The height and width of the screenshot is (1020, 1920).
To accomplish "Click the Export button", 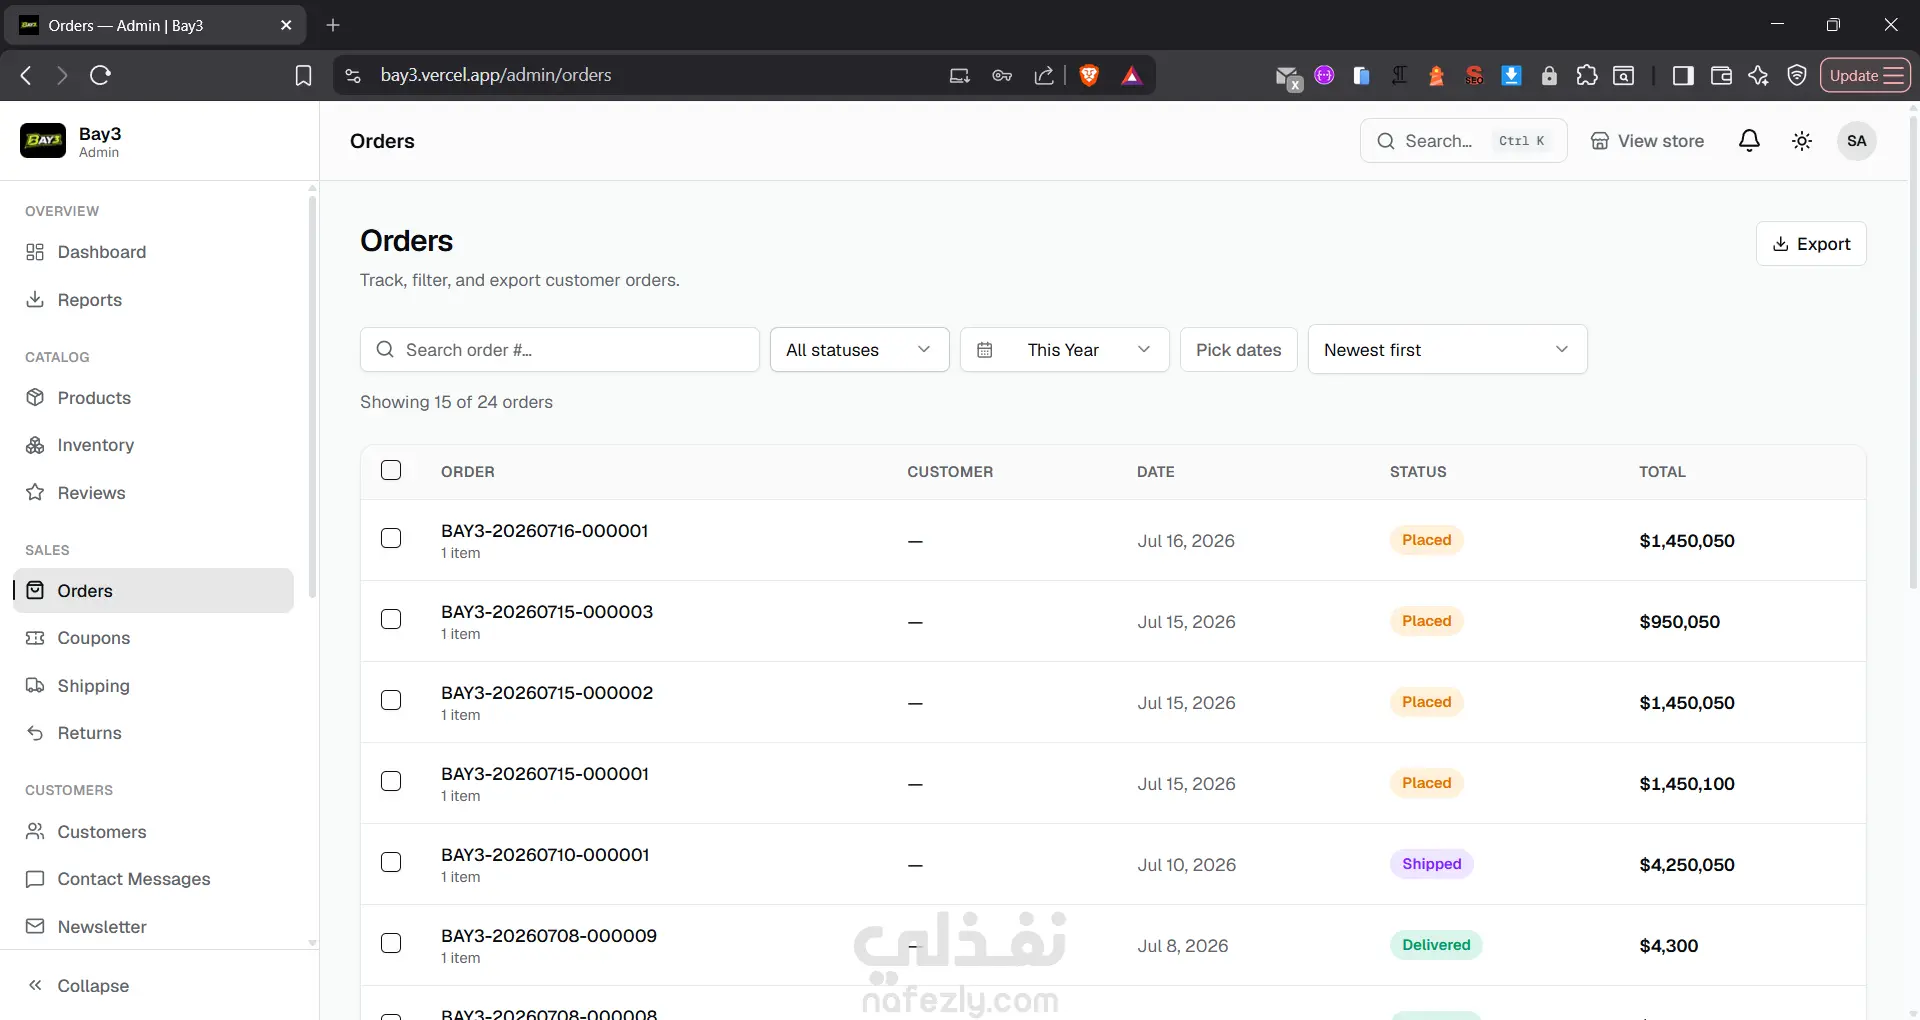I will click(1811, 244).
